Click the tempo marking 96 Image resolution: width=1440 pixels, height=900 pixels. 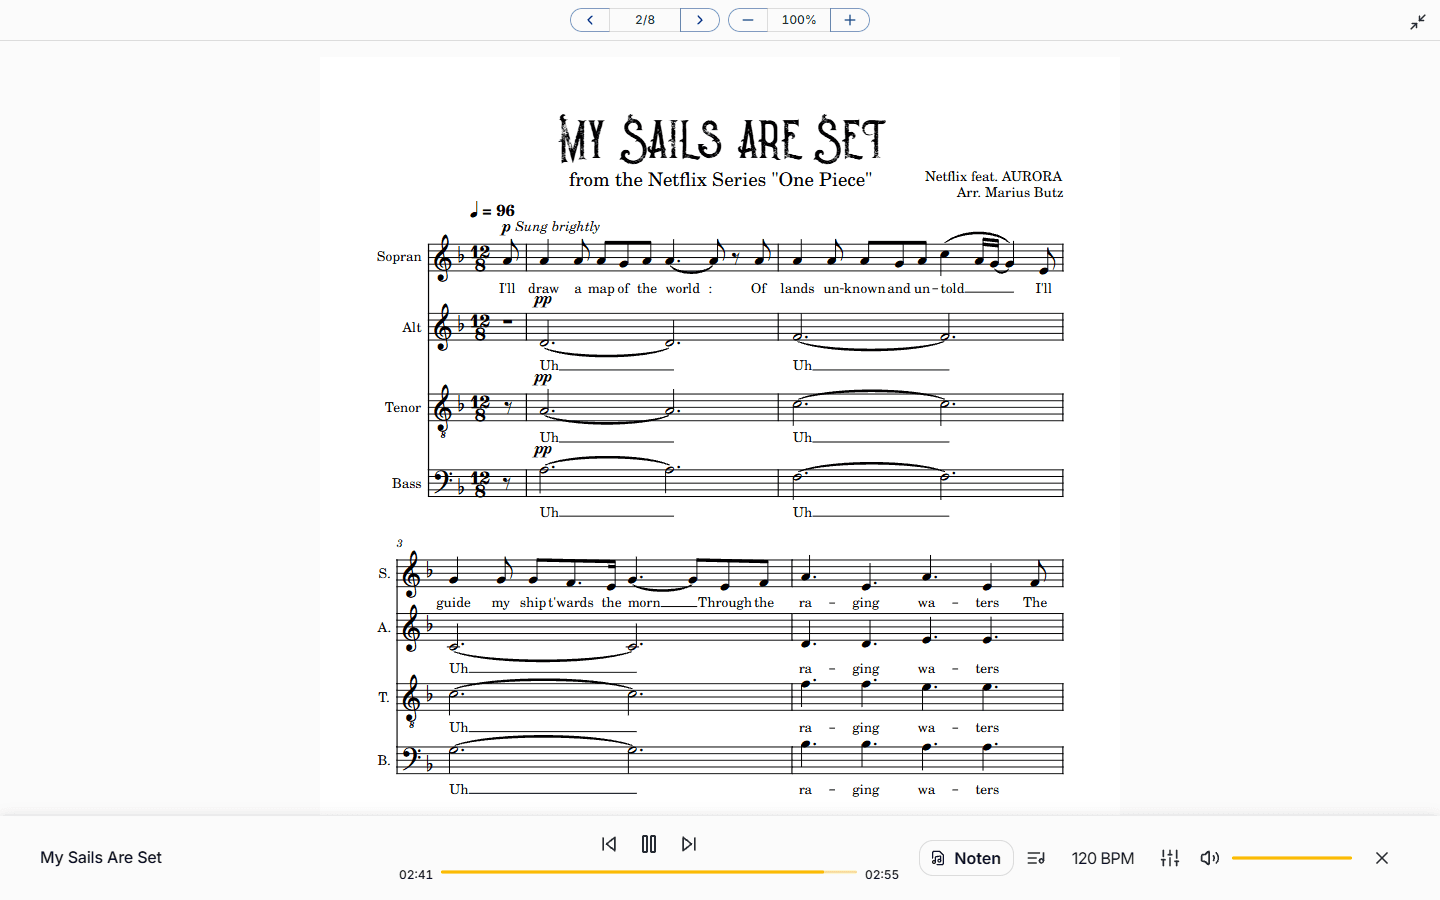(492, 211)
